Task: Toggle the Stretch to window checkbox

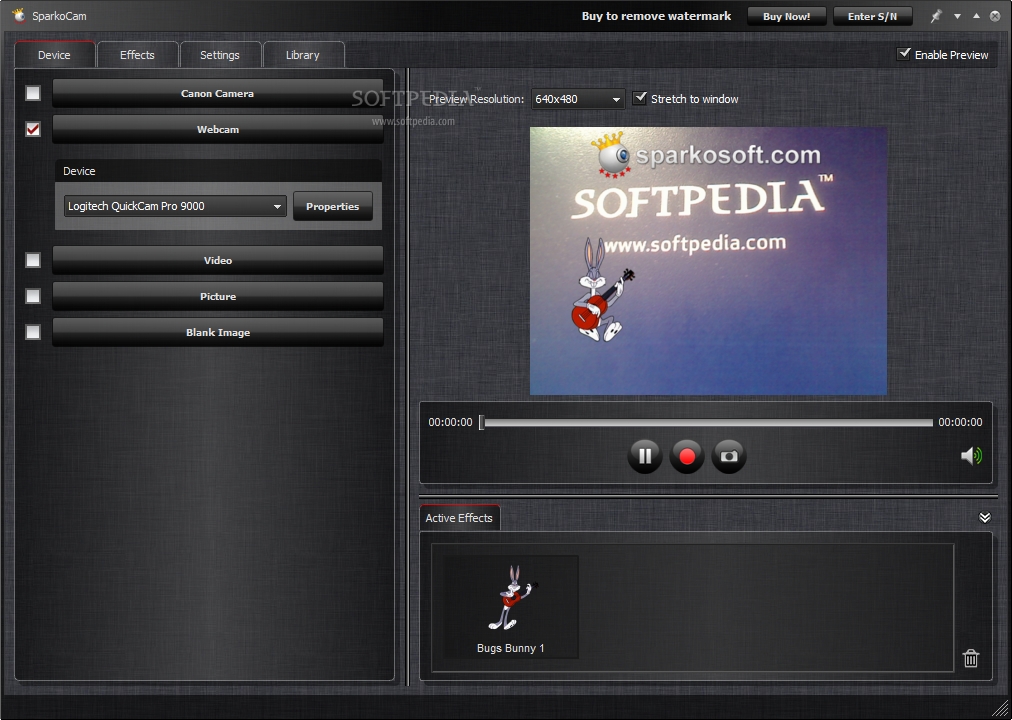Action: (640, 98)
